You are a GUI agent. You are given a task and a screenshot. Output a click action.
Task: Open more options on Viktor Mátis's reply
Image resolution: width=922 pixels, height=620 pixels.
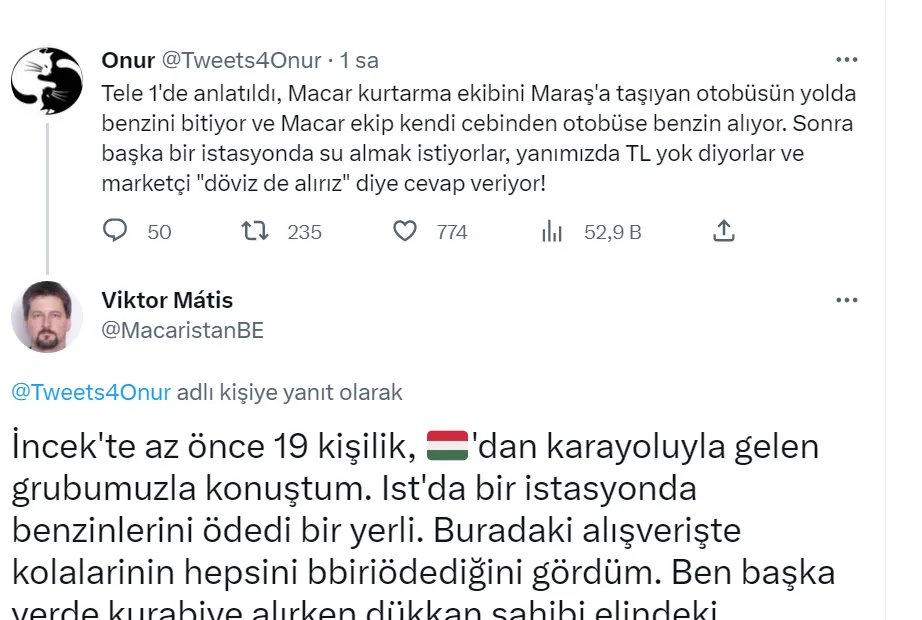[x=847, y=299]
